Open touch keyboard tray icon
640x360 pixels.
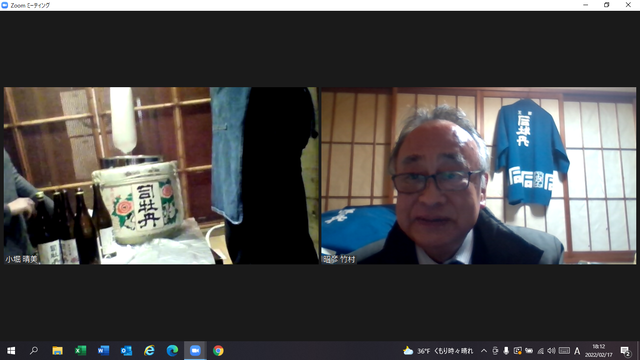(x=564, y=351)
